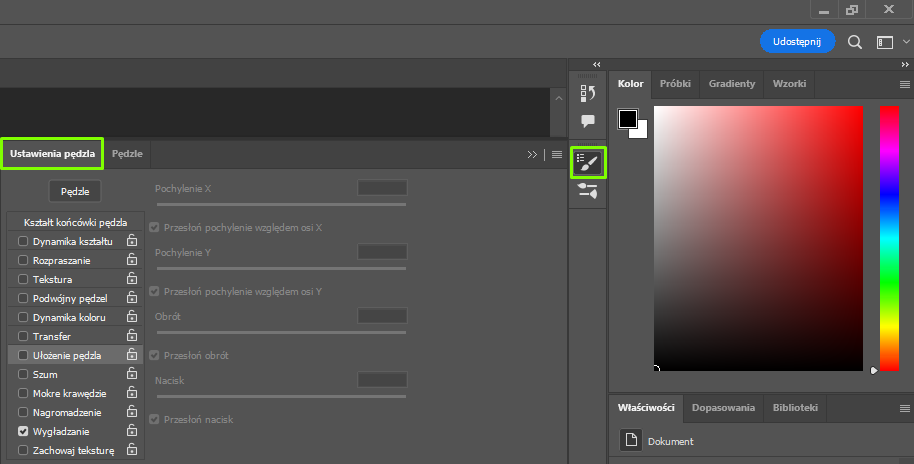Screen dimensions: 914x464
Task: Toggle lock for Szum
Action: tap(132, 374)
